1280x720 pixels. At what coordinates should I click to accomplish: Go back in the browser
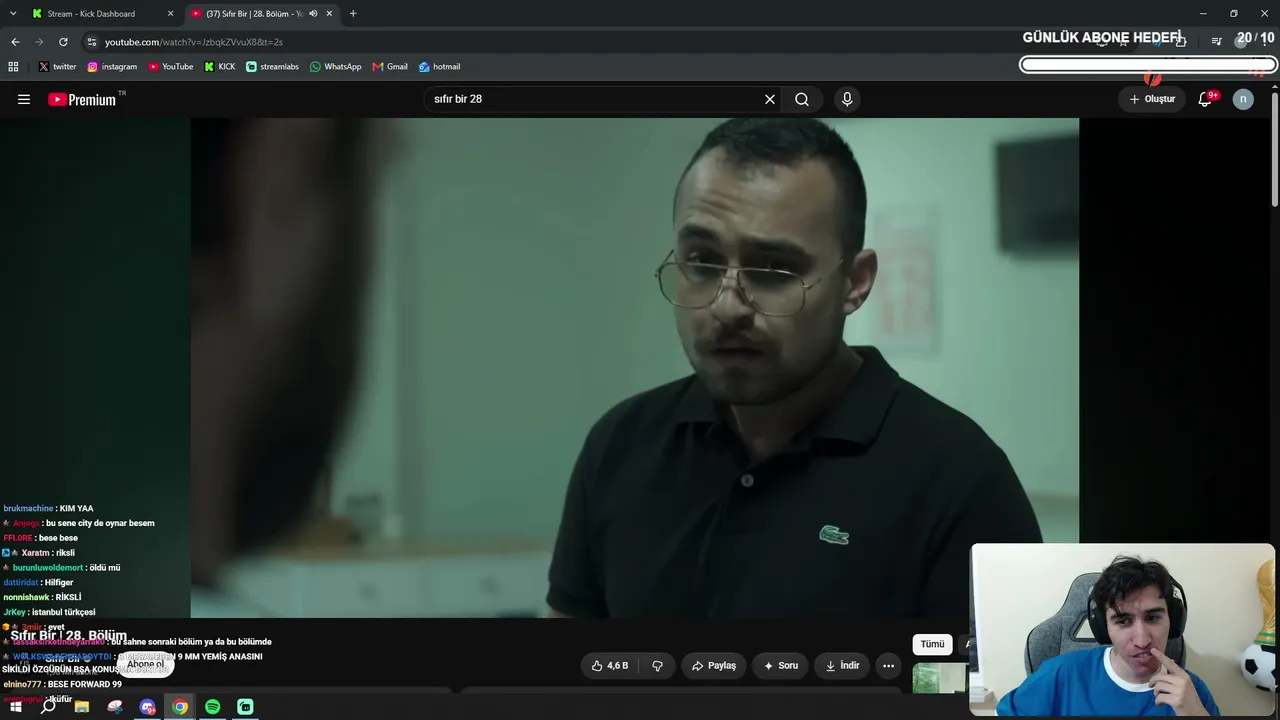click(x=15, y=42)
